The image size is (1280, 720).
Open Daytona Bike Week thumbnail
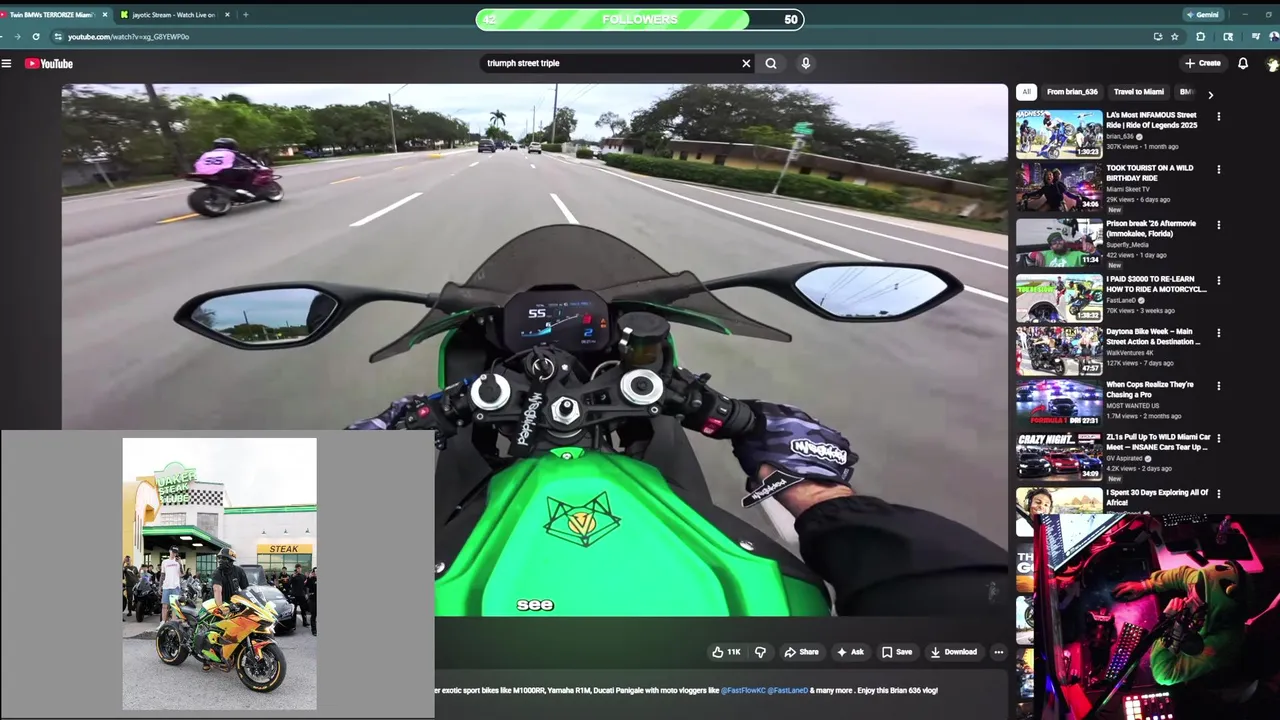pyautogui.click(x=1059, y=351)
